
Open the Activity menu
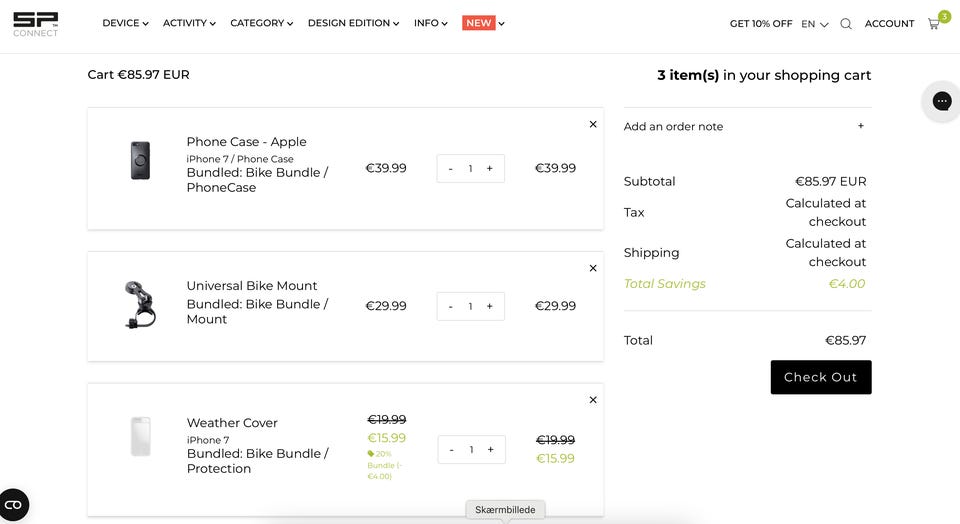pyautogui.click(x=189, y=23)
